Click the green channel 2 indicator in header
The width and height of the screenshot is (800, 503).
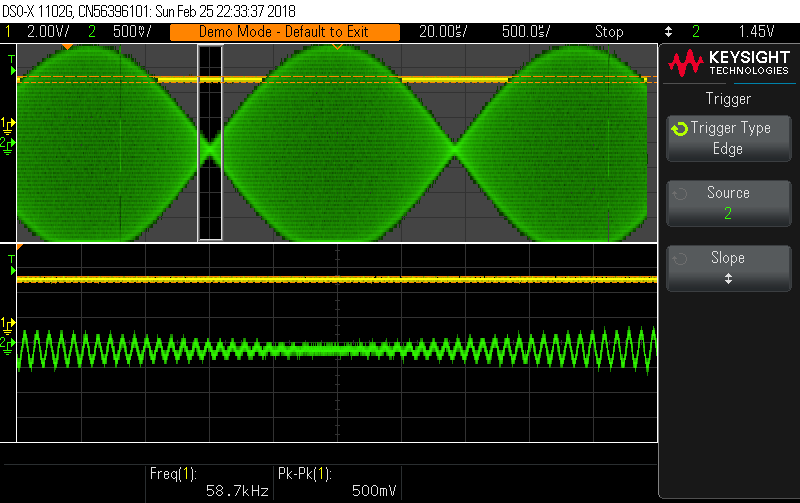[x=92, y=32]
